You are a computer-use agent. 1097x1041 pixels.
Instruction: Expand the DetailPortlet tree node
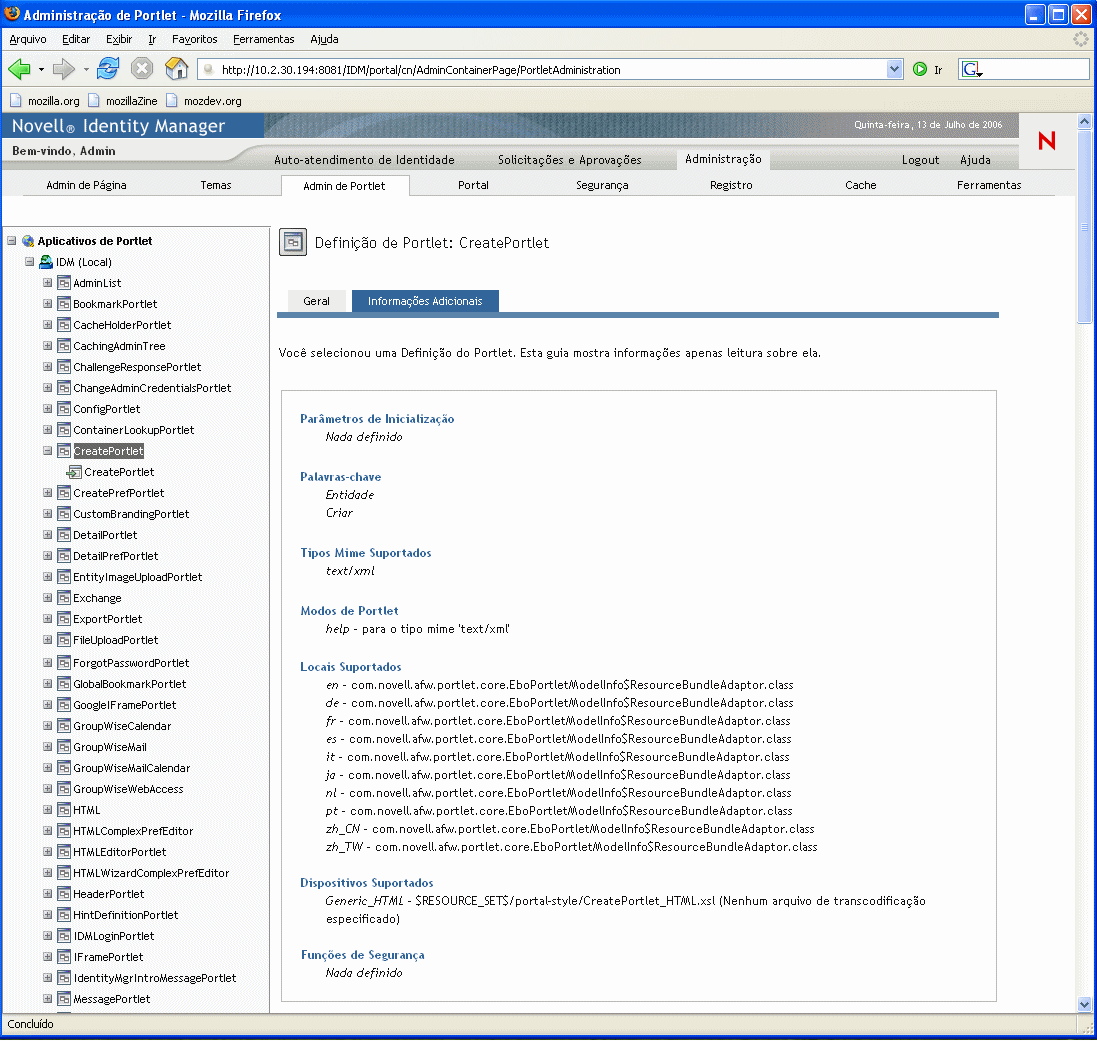point(48,535)
